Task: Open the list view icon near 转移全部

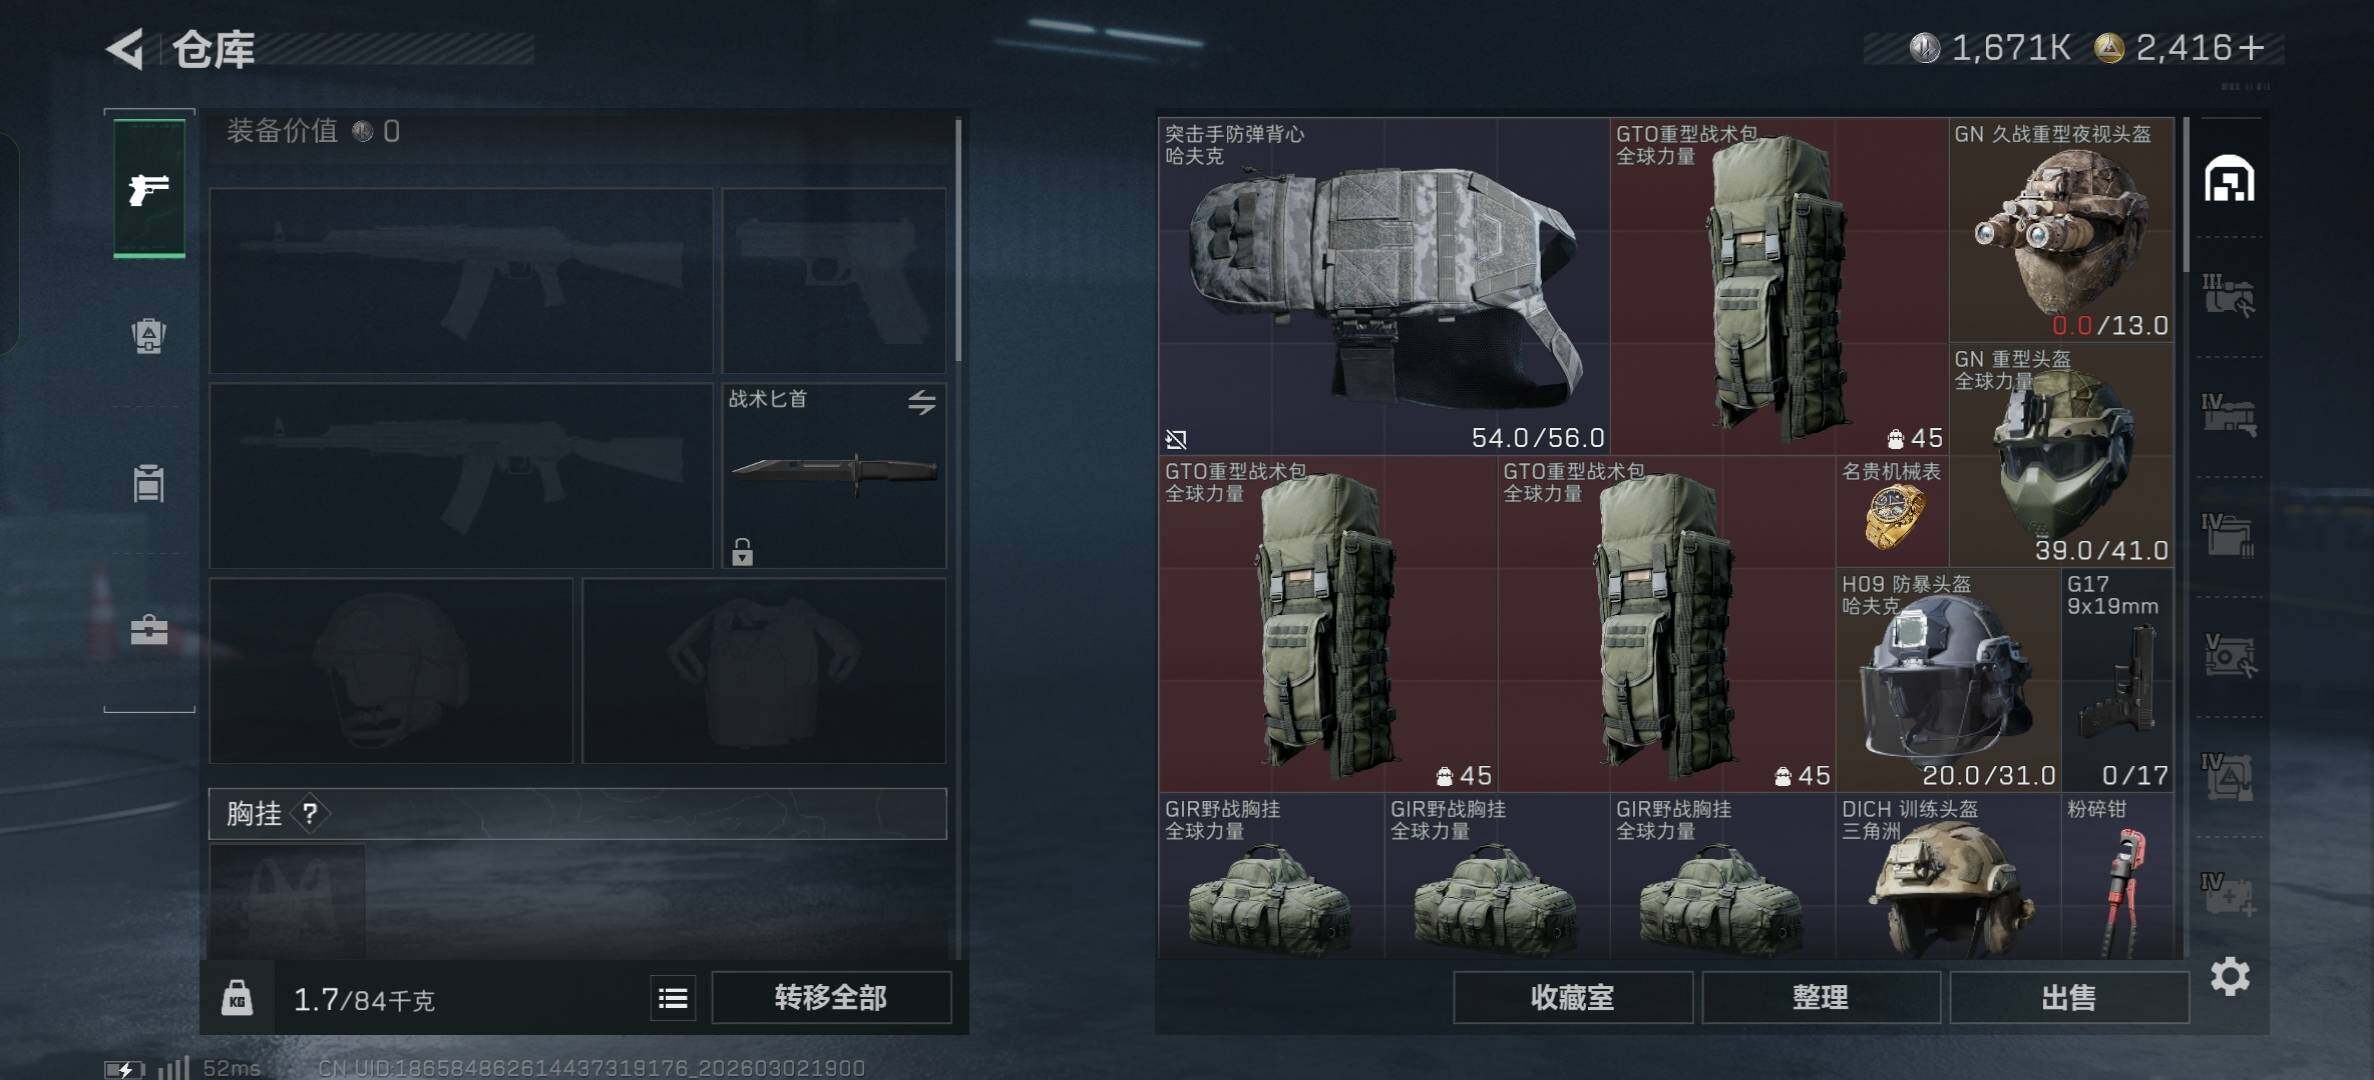Action: pyautogui.click(x=673, y=997)
